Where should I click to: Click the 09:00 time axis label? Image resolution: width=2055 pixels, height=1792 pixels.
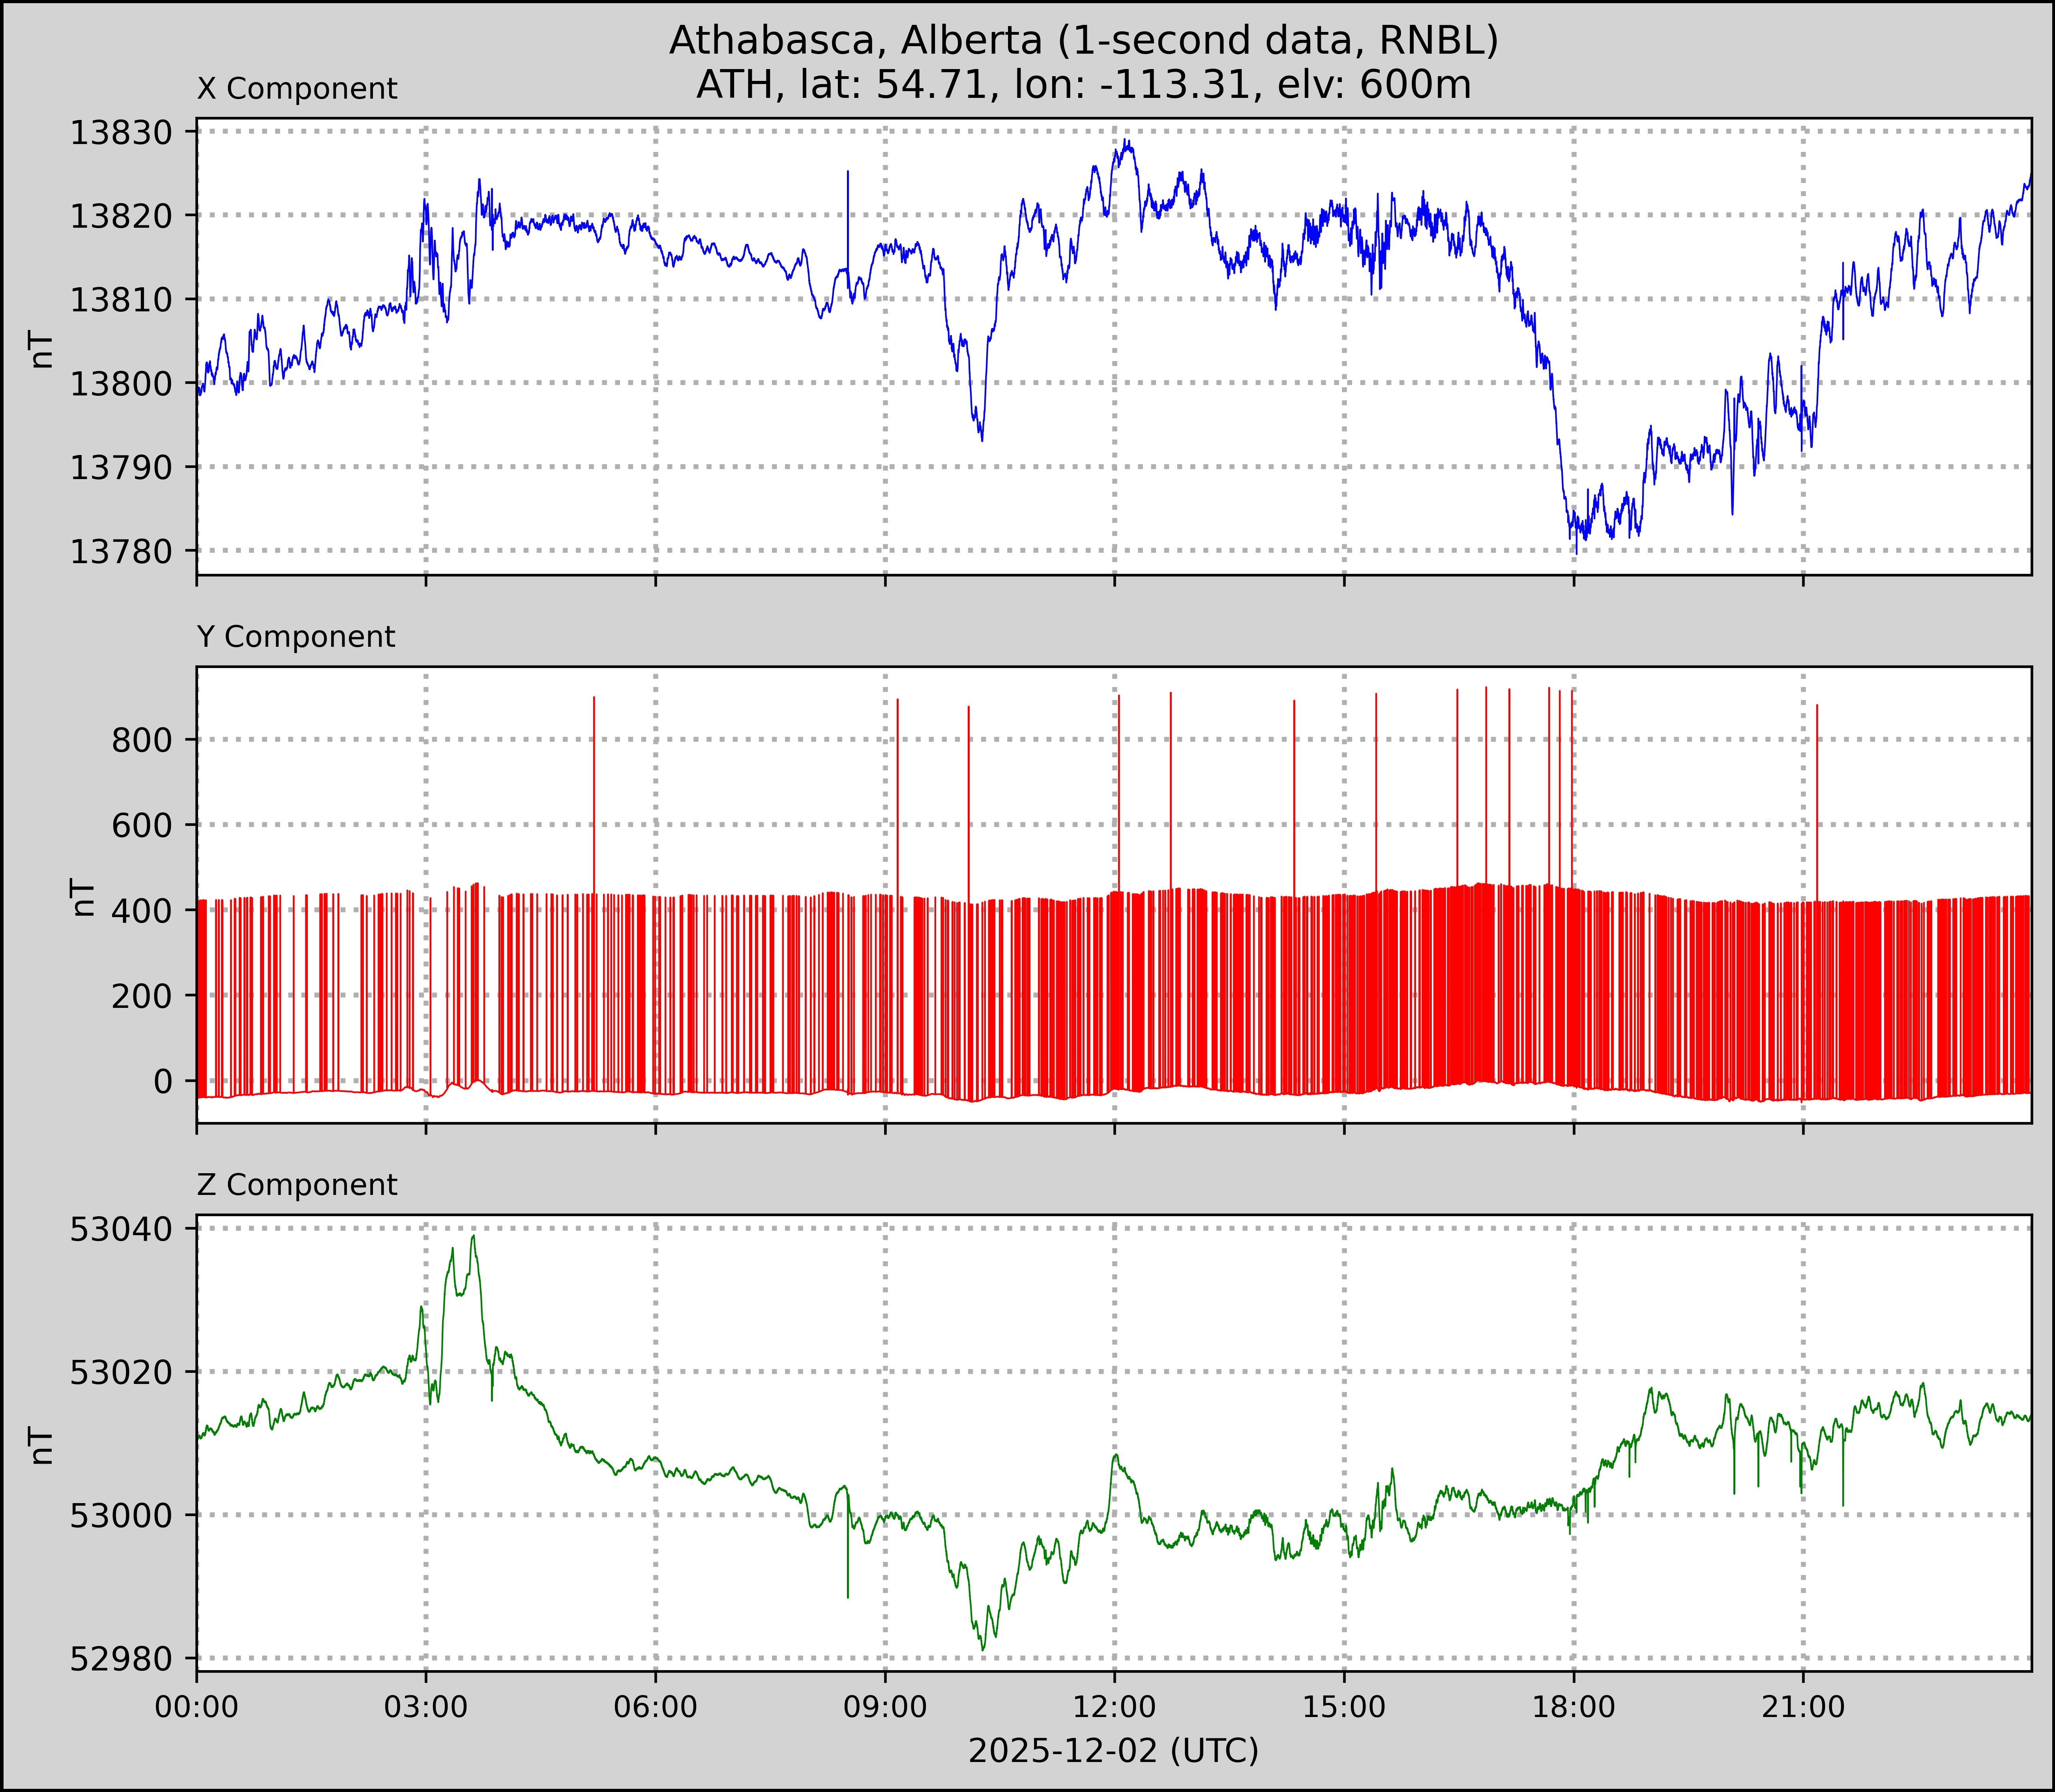pyautogui.click(x=885, y=1707)
